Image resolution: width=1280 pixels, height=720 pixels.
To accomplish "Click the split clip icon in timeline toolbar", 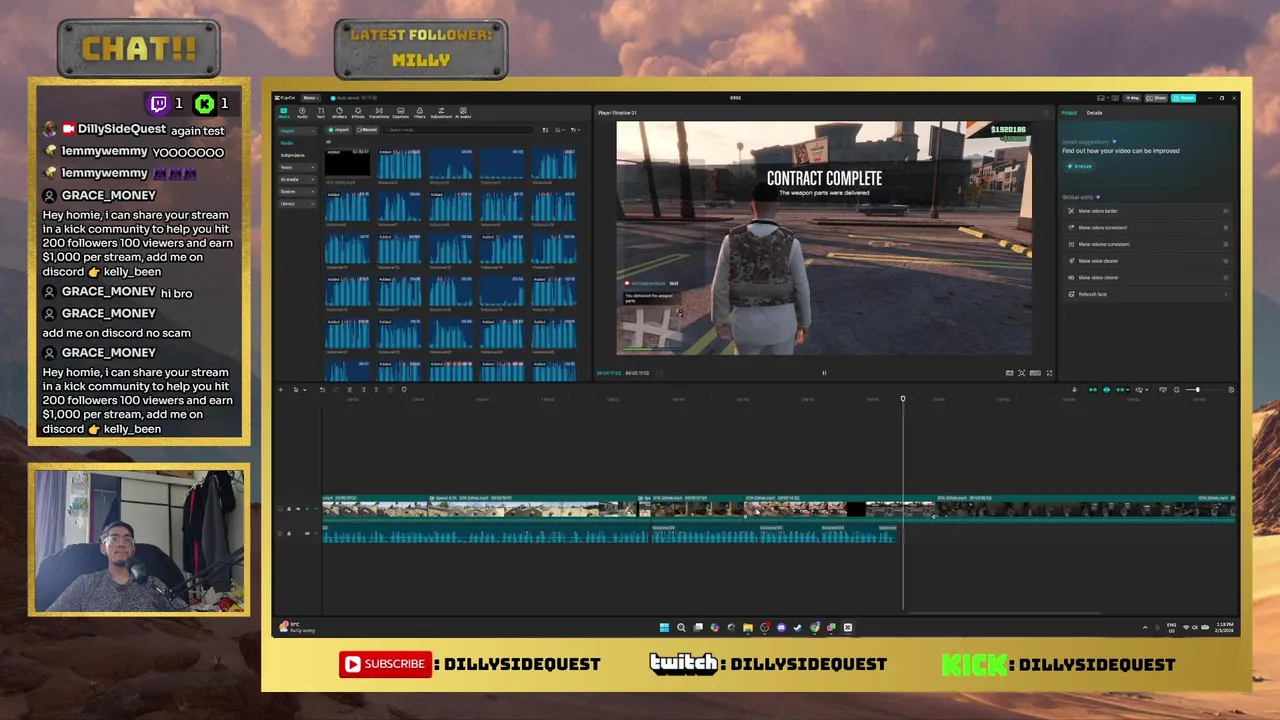I will pos(349,389).
